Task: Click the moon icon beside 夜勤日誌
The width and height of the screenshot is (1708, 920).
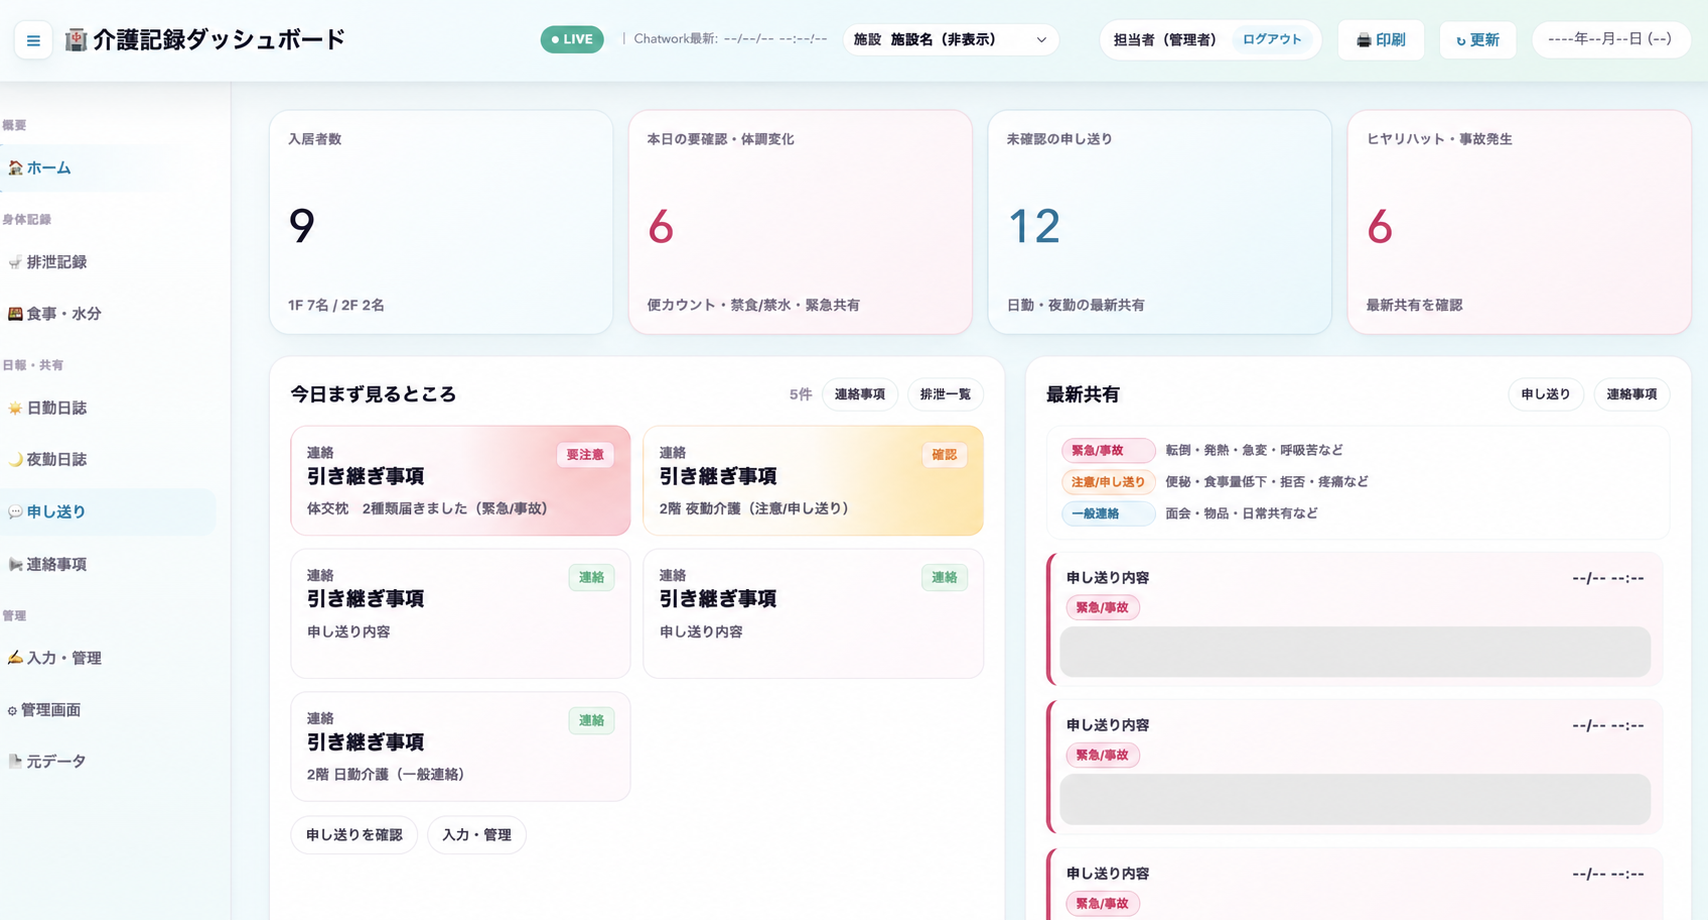Action: (15, 460)
